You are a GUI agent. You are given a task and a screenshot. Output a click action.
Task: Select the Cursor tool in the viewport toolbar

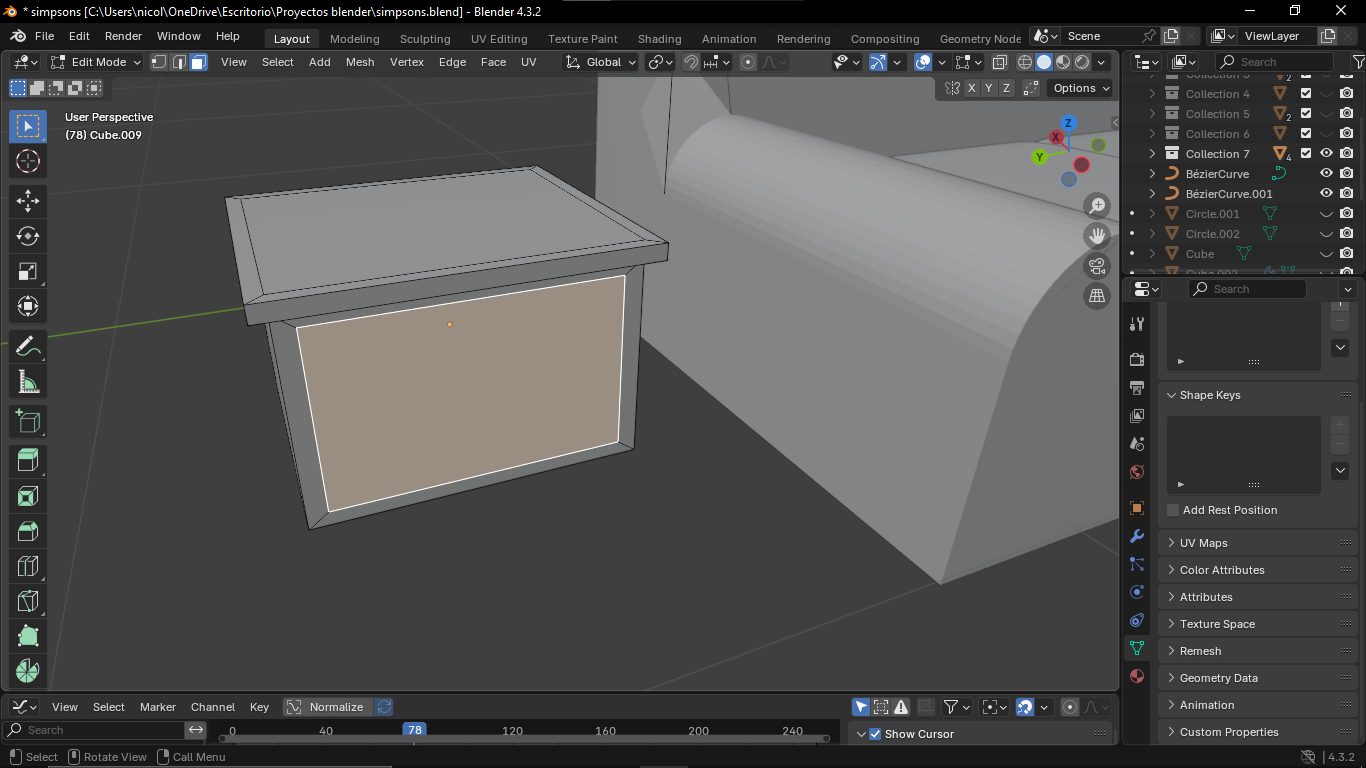pyautogui.click(x=28, y=161)
